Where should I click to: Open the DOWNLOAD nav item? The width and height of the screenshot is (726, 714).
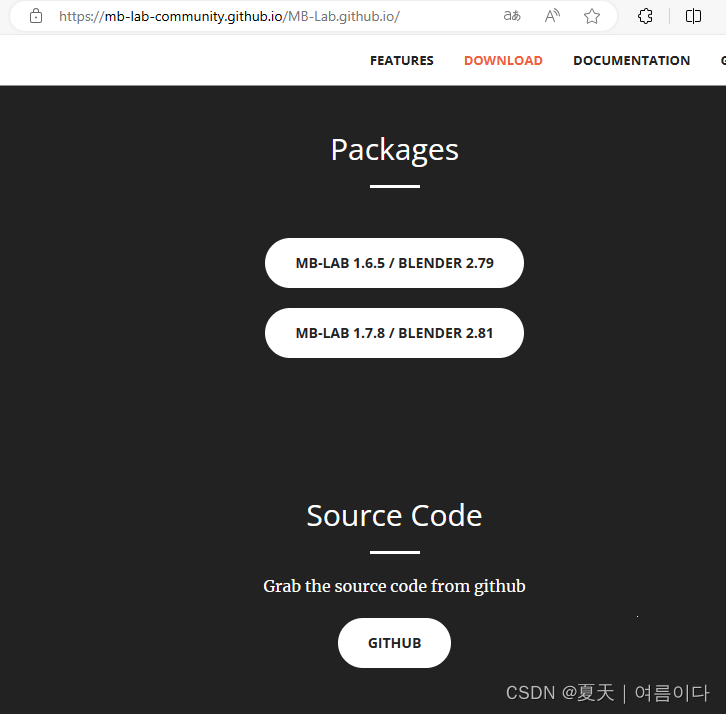(503, 61)
